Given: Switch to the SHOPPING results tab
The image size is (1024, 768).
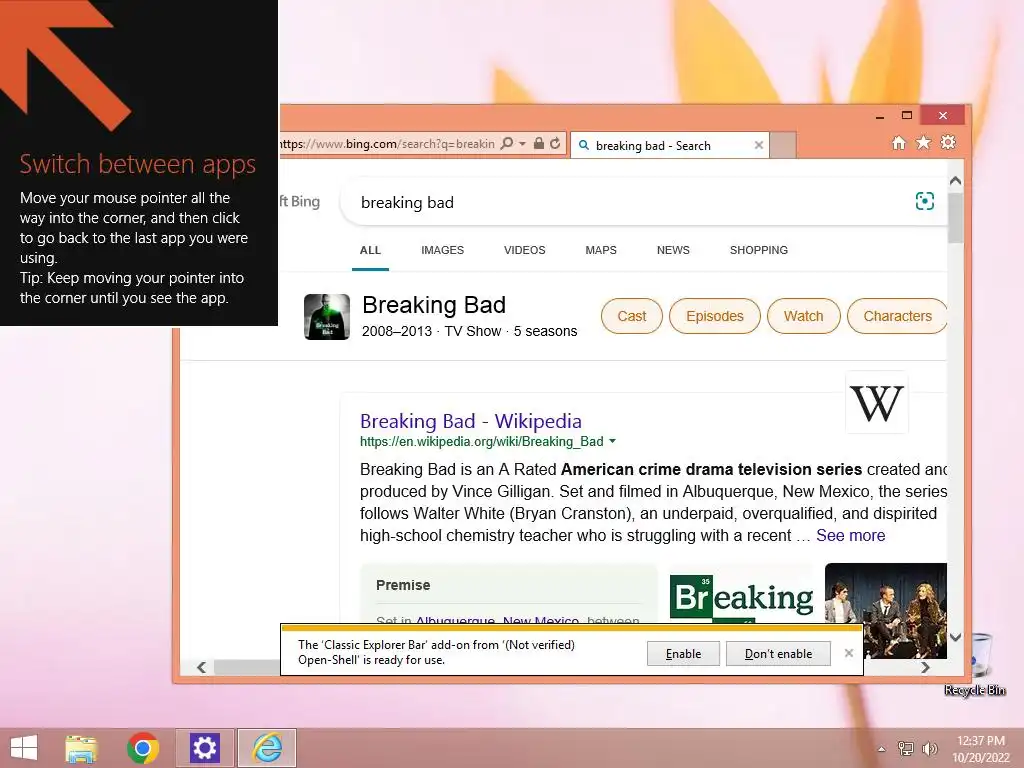Looking at the screenshot, I should [x=758, y=250].
